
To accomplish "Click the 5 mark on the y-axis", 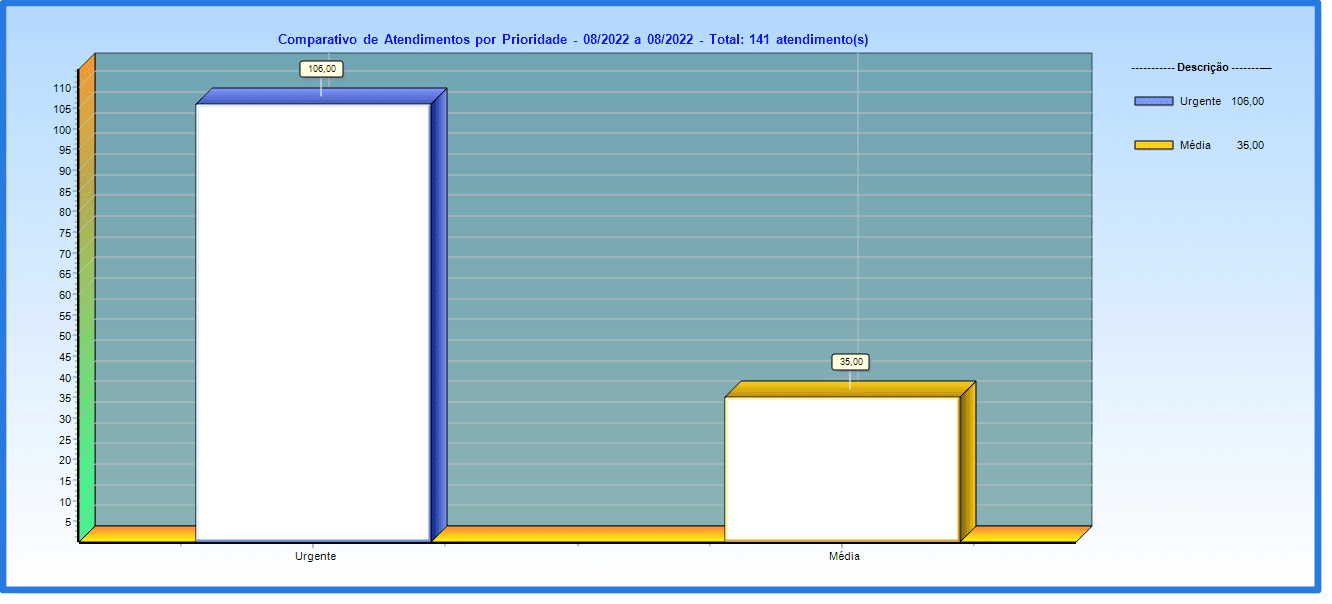I will tap(67, 522).
